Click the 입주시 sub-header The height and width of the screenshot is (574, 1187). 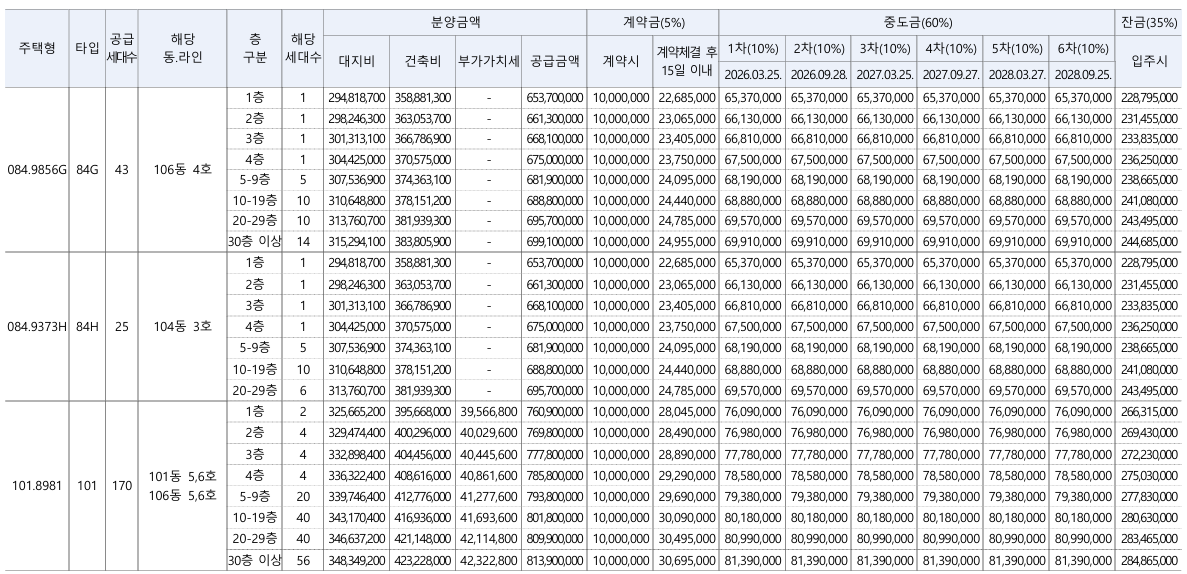(1148, 61)
